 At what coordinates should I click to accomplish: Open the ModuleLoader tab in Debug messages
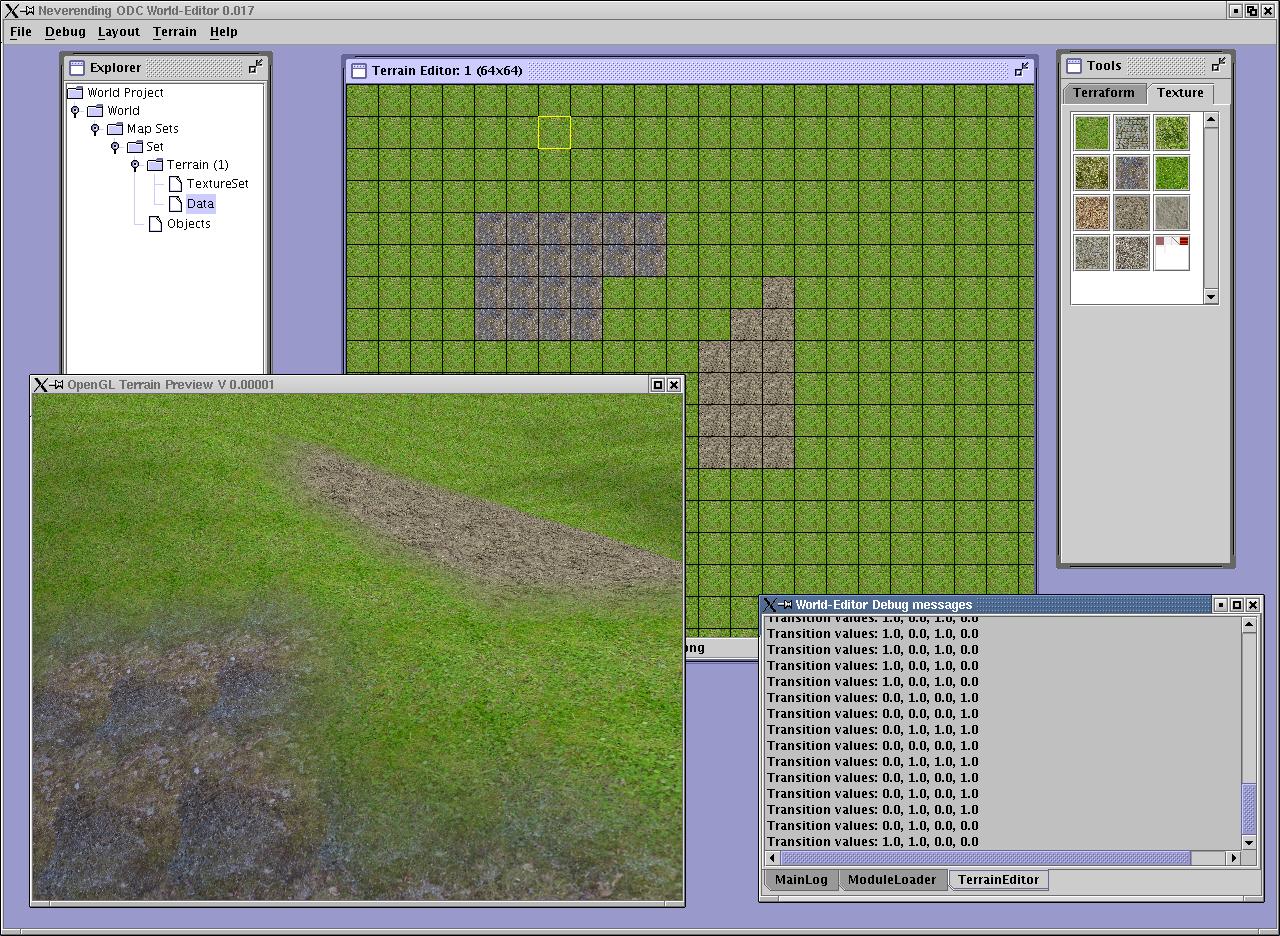892,880
